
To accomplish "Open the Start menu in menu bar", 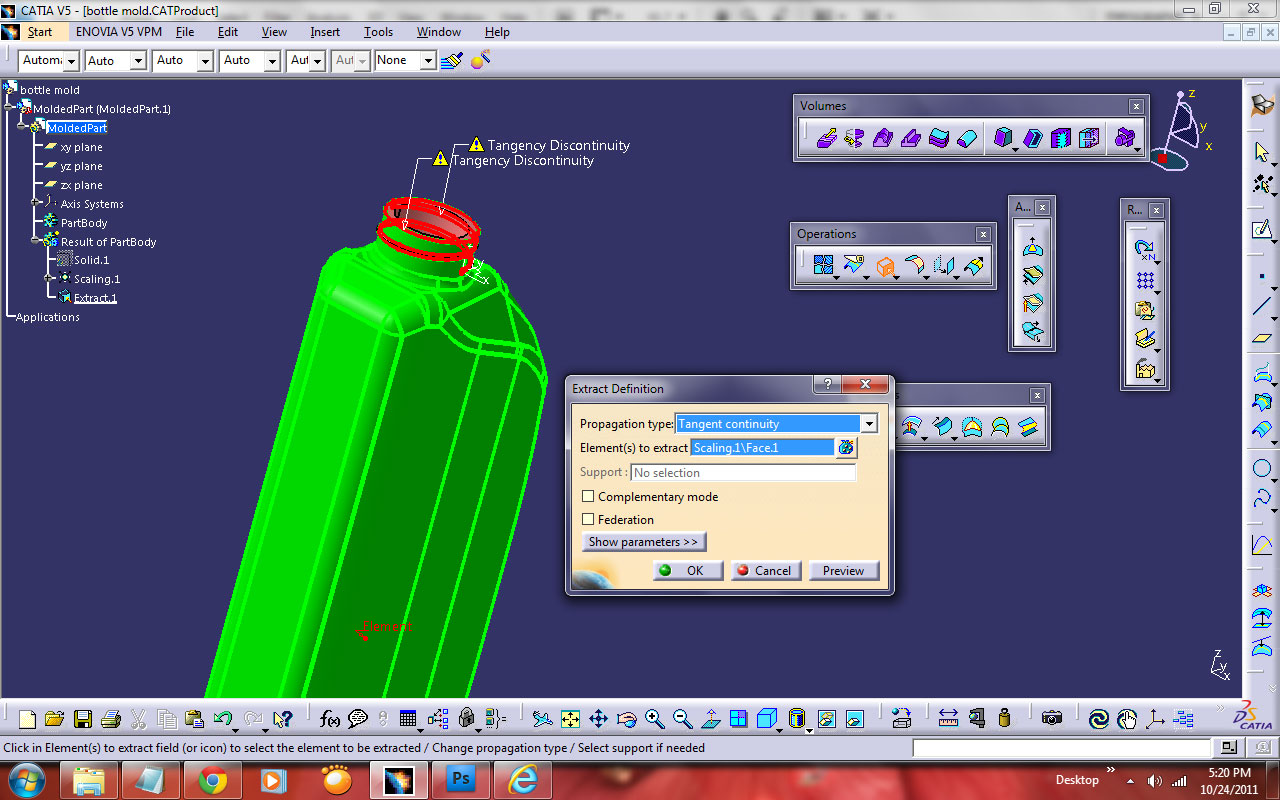I will tap(39, 32).
